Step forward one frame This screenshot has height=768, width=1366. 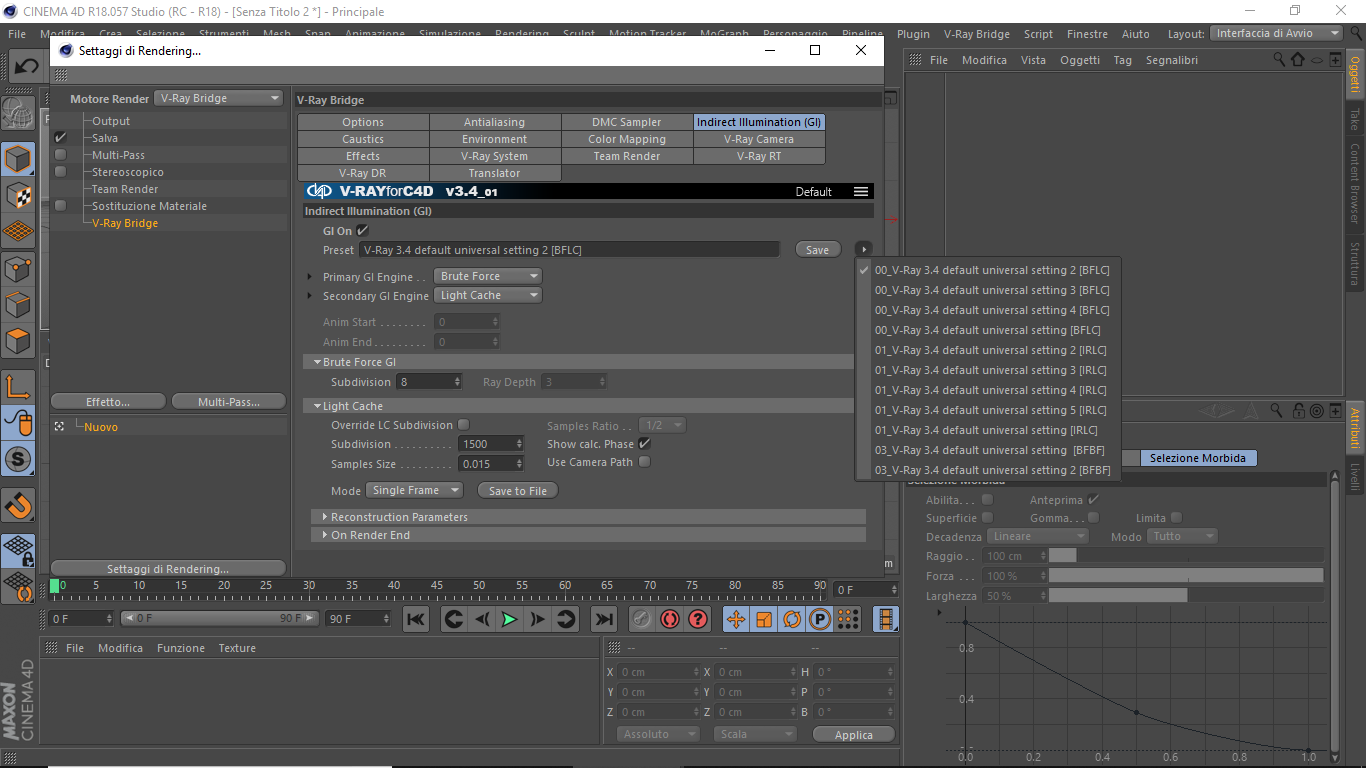[x=537, y=619]
